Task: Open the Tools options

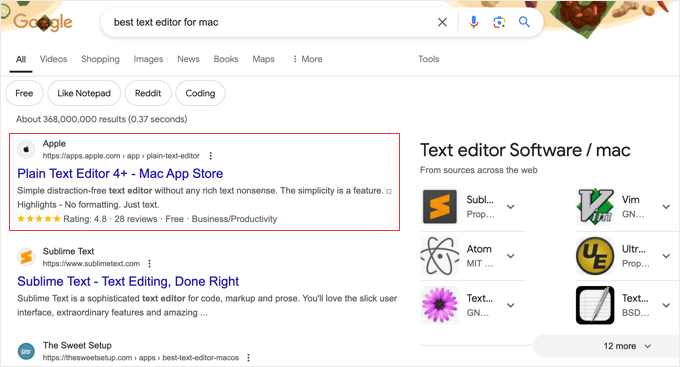Action: pyautogui.click(x=428, y=59)
